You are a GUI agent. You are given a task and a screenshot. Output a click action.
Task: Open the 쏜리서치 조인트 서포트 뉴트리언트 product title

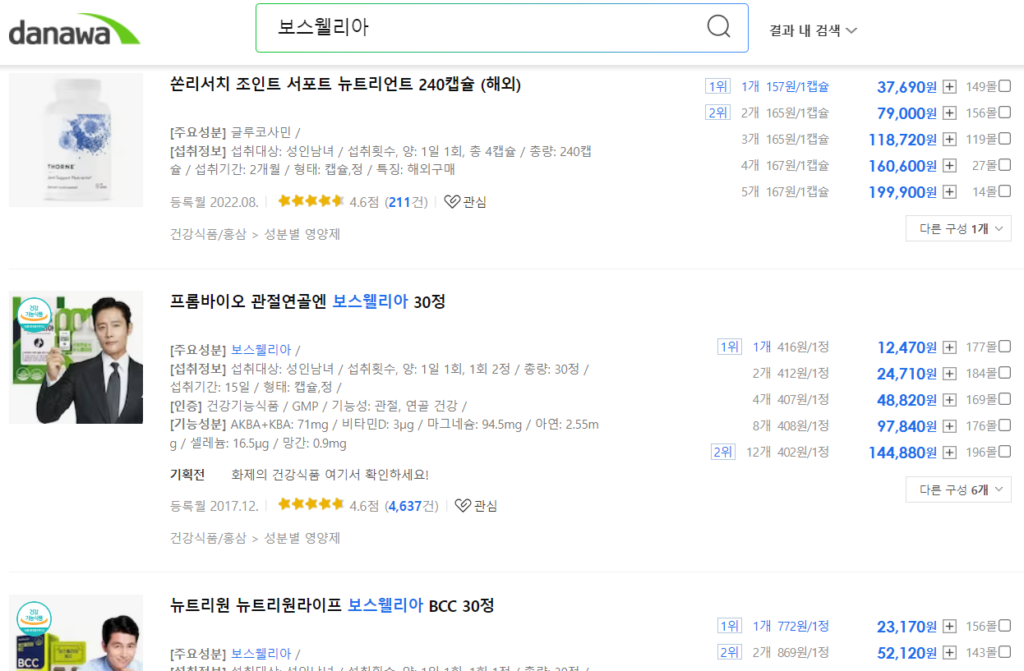(345, 84)
